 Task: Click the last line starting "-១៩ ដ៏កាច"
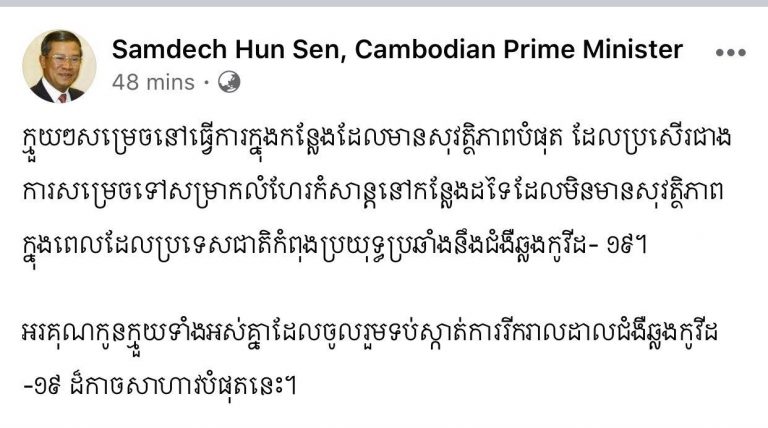[159, 387]
